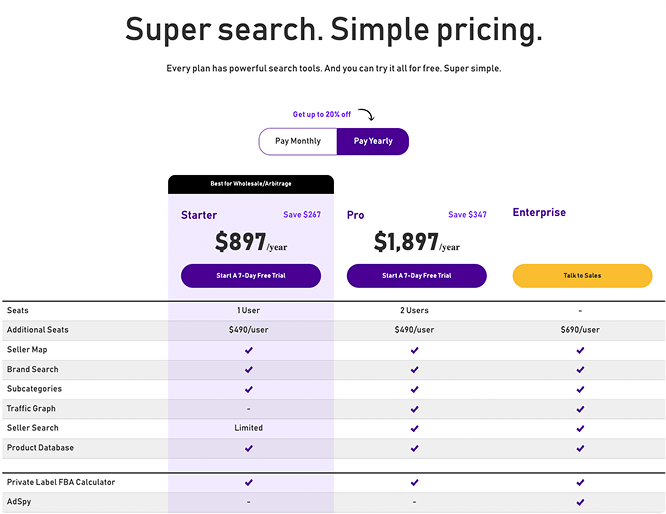
Task: Click the Enterprise AdSpy checkmark
Action: (x=580, y=502)
